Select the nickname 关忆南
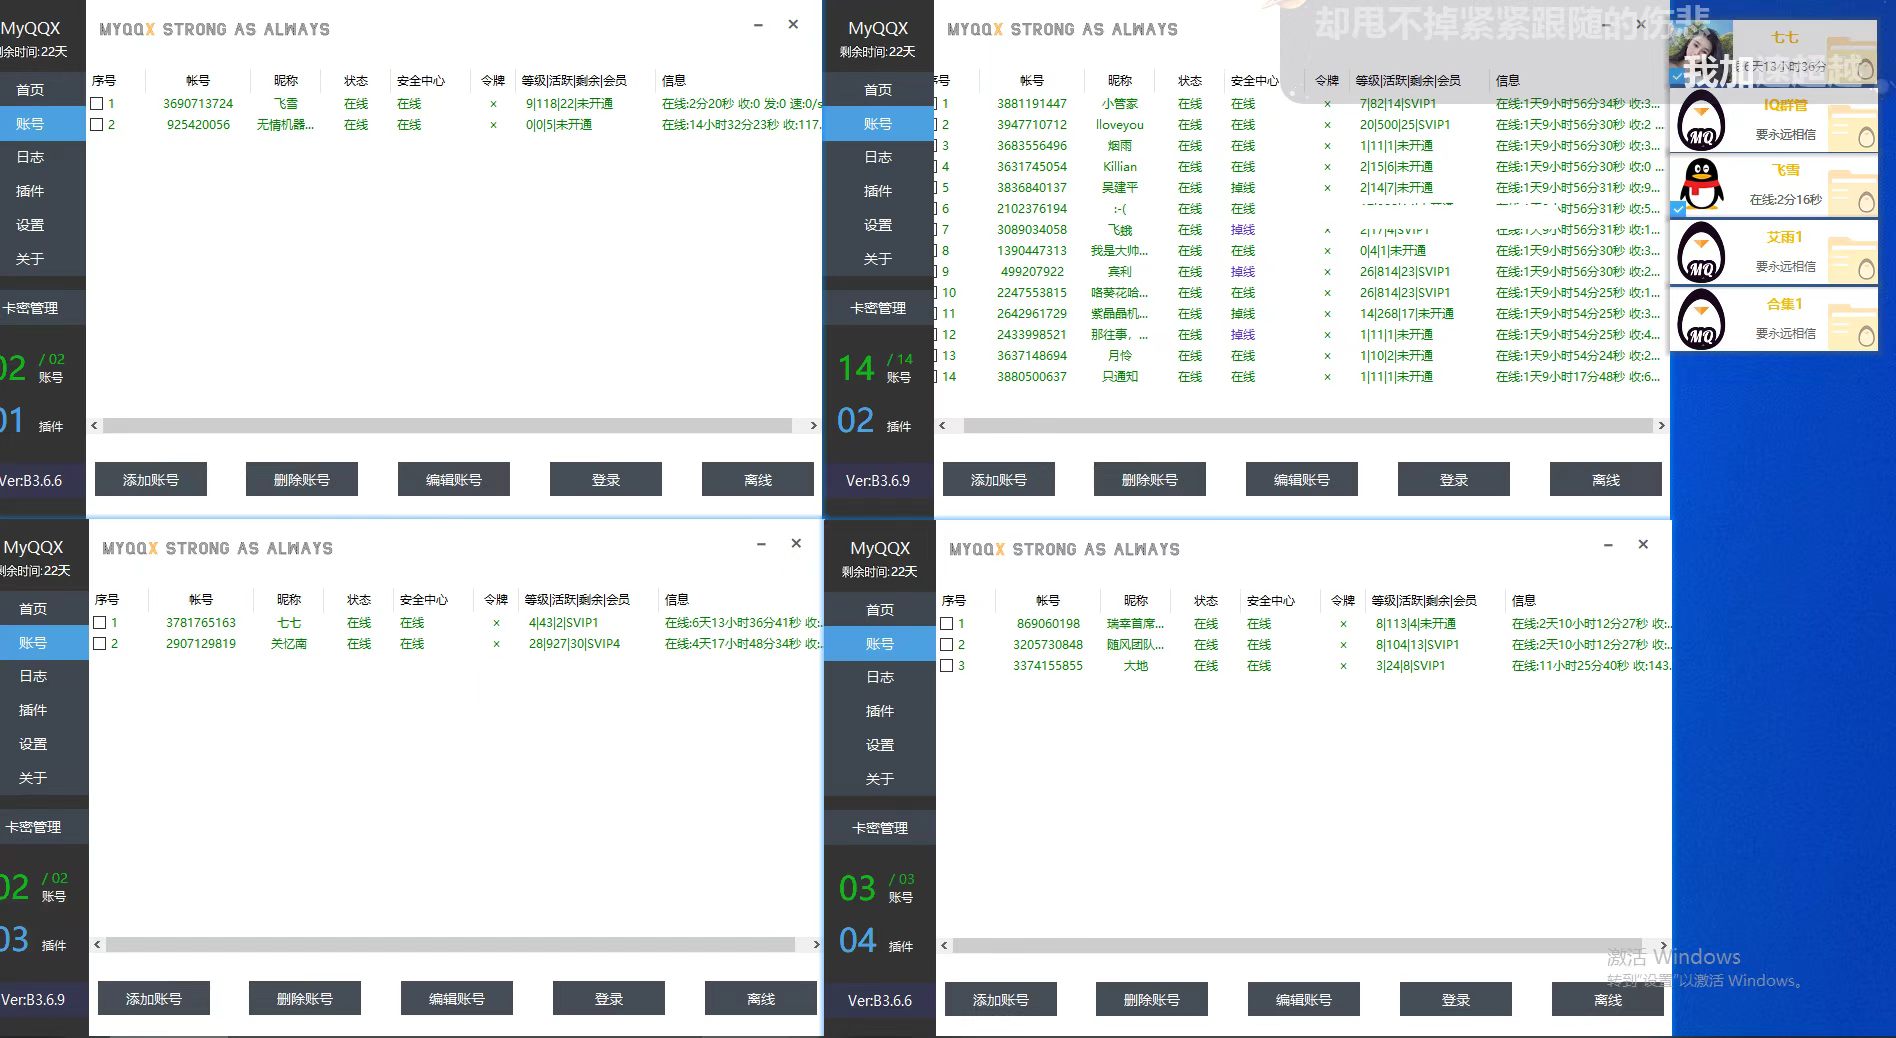The width and height of the screenshot is (1896, 1038). pyautogui.click(x=289, y=644)
